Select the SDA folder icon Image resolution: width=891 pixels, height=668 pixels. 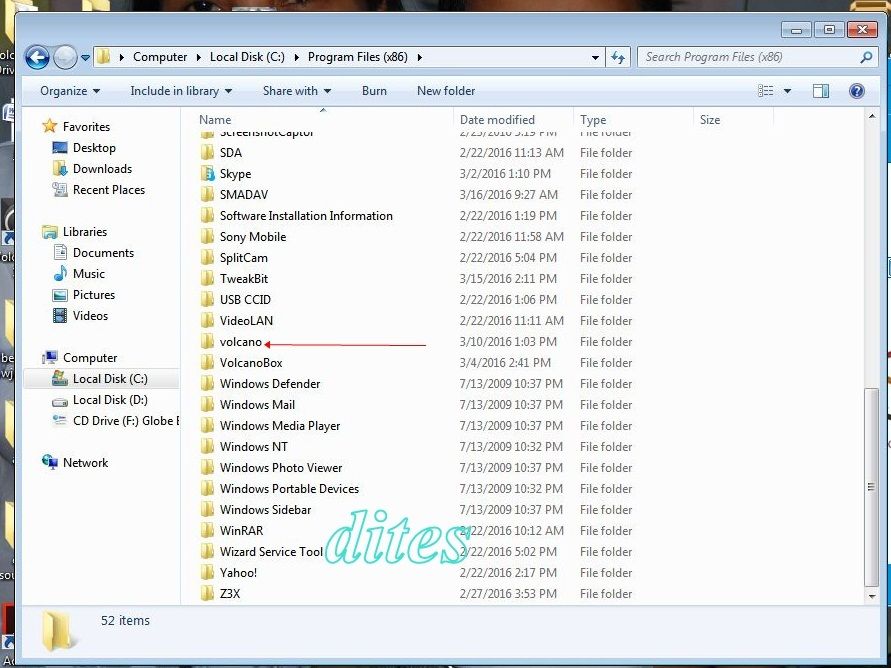click(207, 153)
